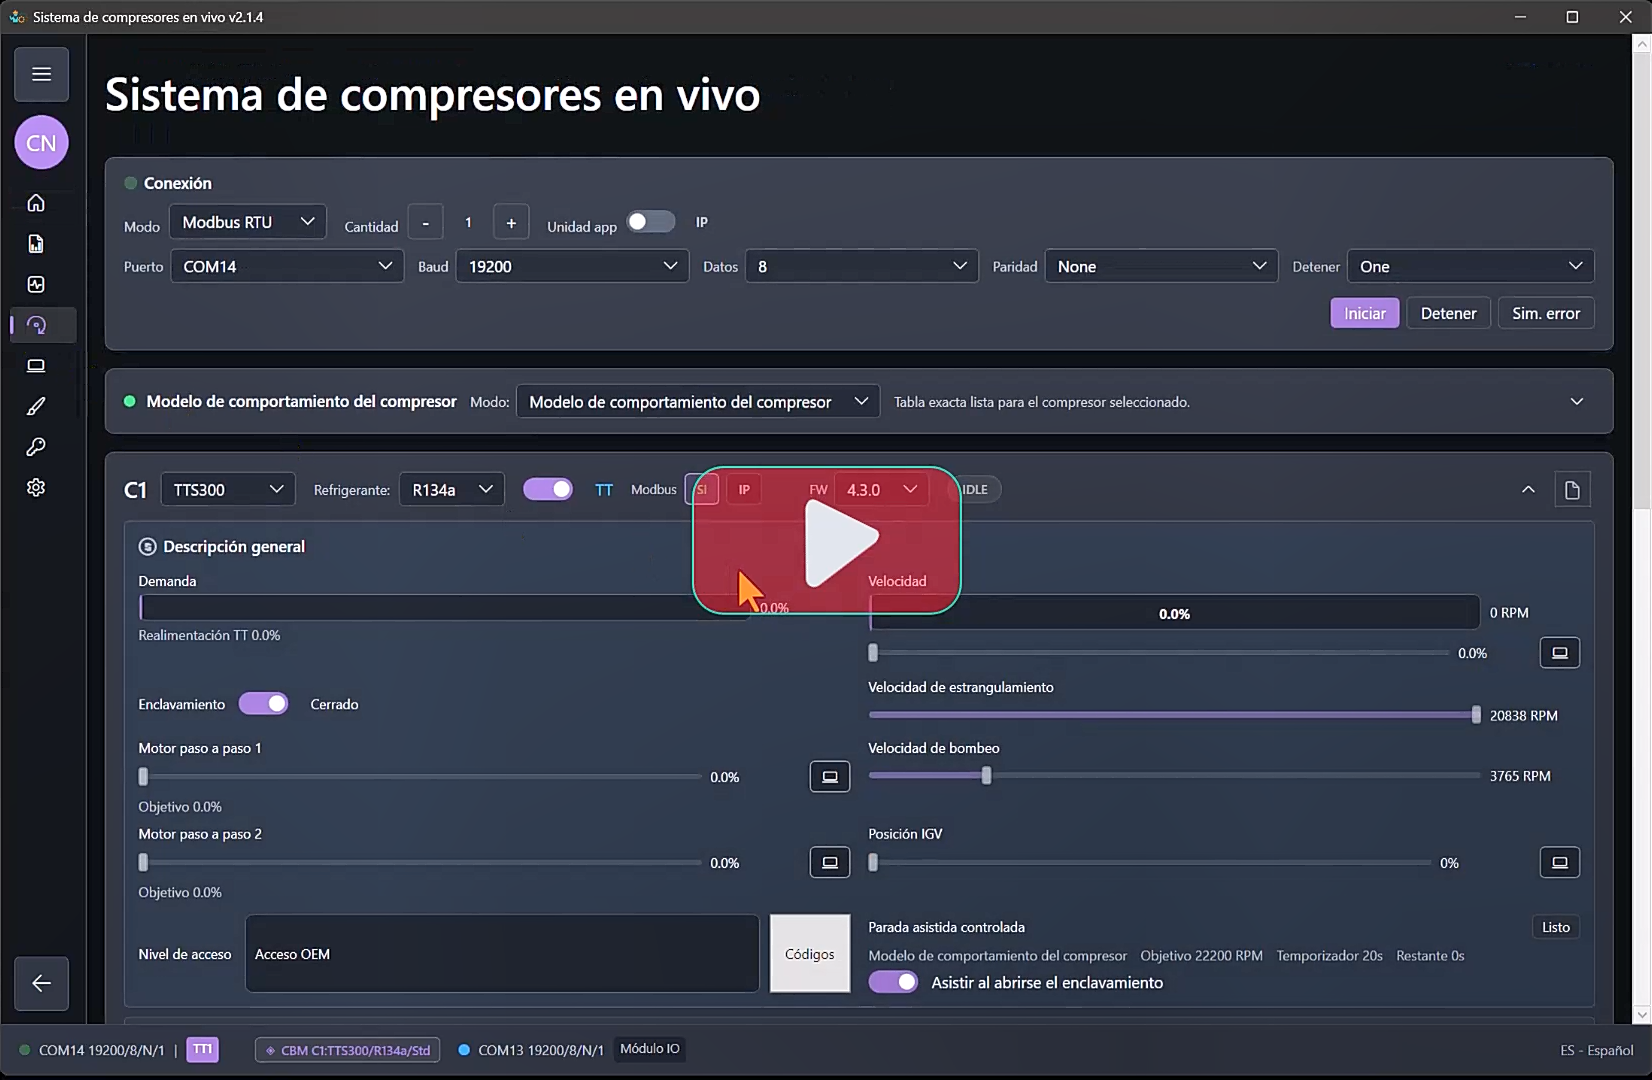Image resolution: width=1652 pixels, height=1080 pixels.
Task: Open the FW 4.3.0 version dropdown
Action: point(881,489)
